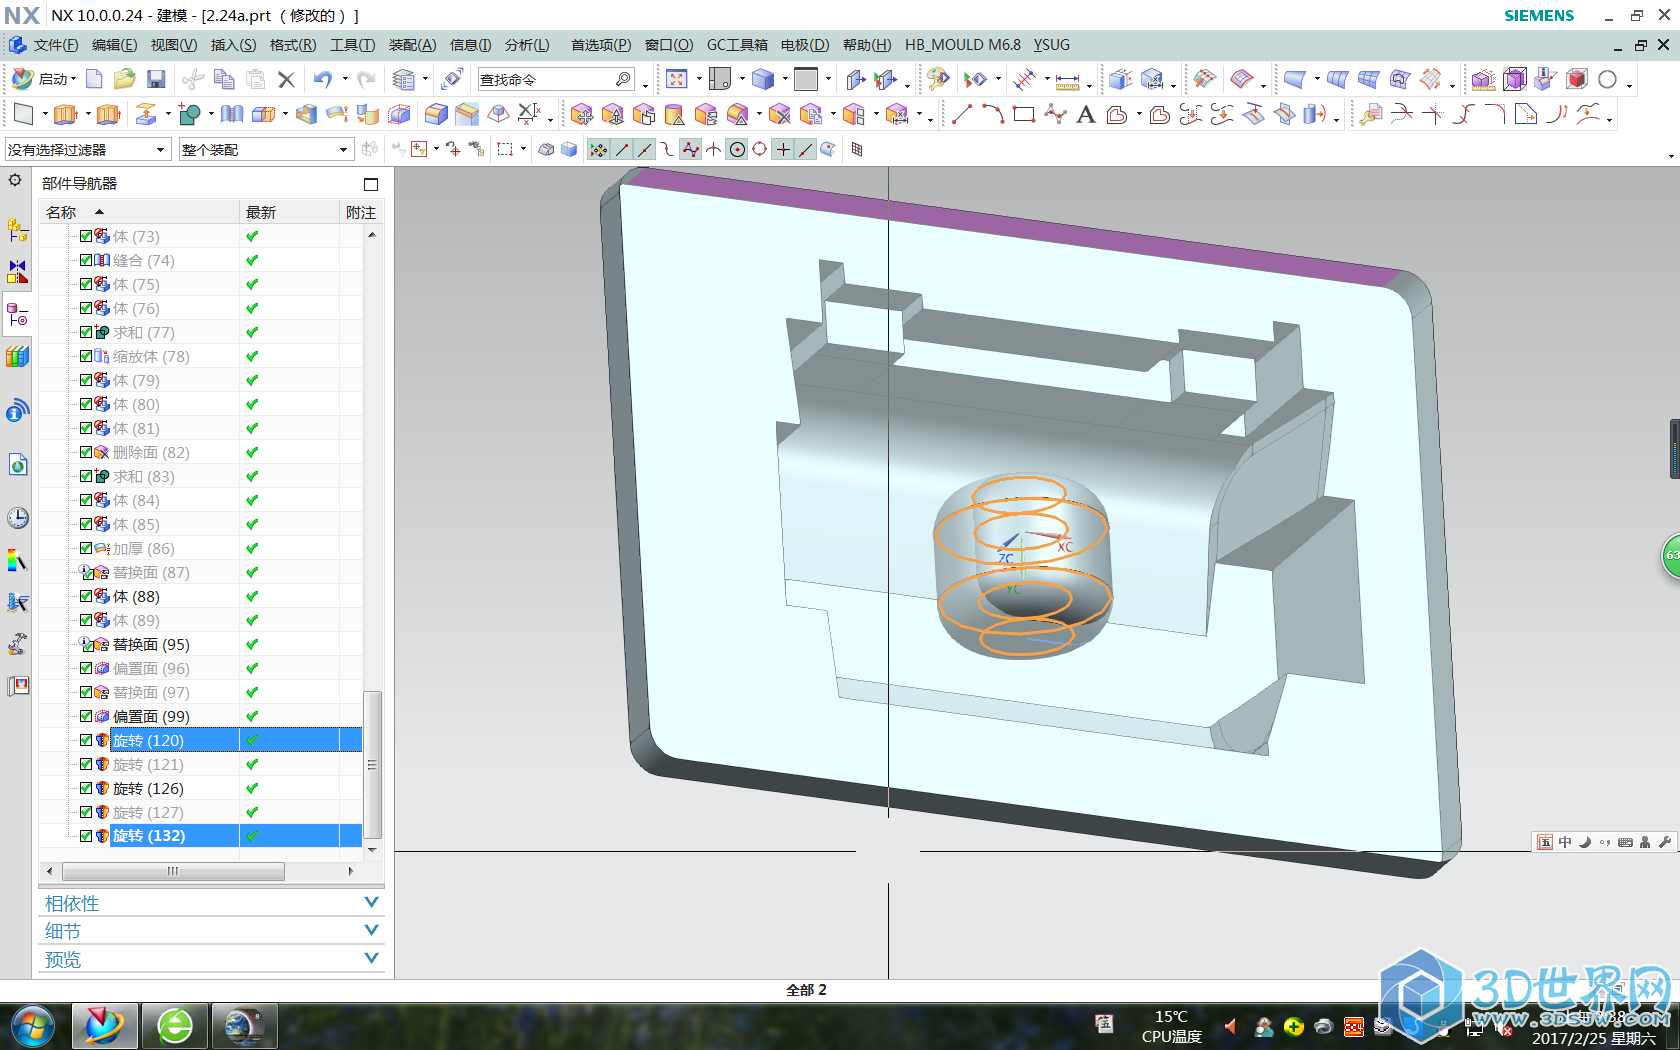
Task: Click the navigator settings gear icon
Action: tap(15, 180)
